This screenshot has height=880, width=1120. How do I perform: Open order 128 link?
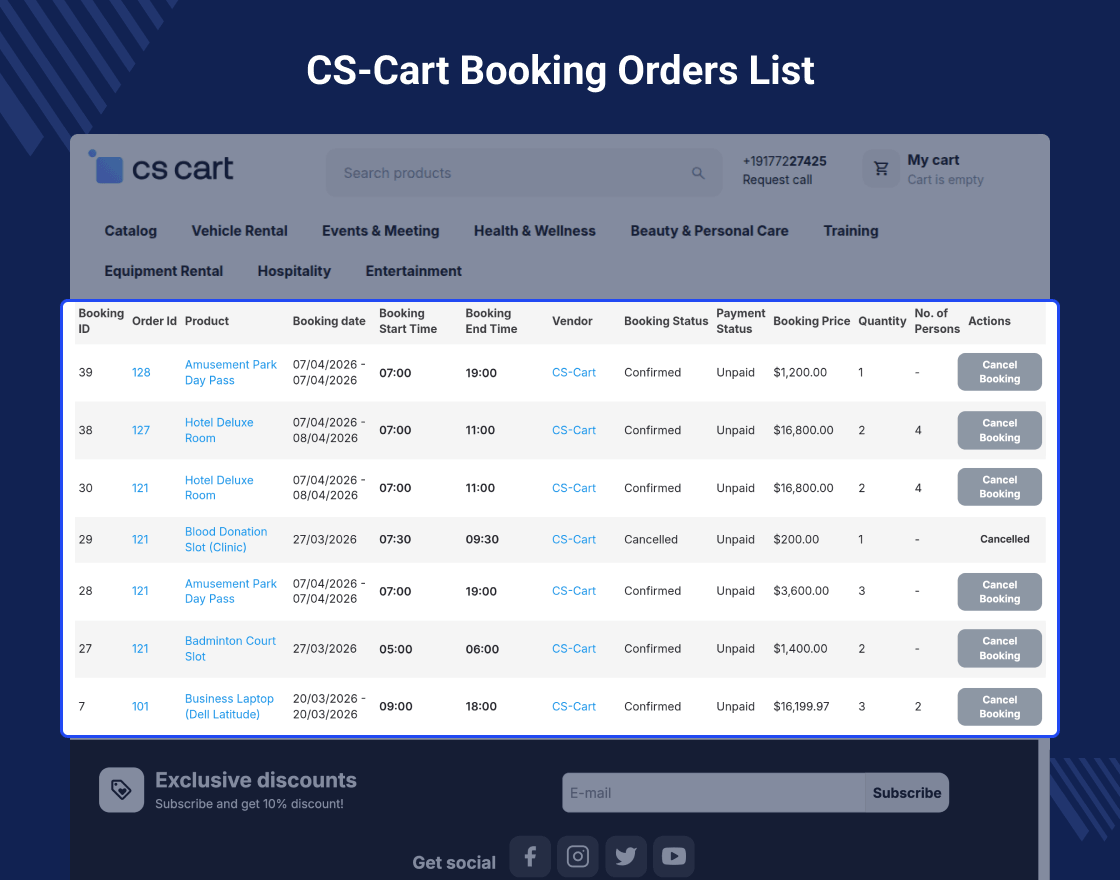click(x=141, y=372)
